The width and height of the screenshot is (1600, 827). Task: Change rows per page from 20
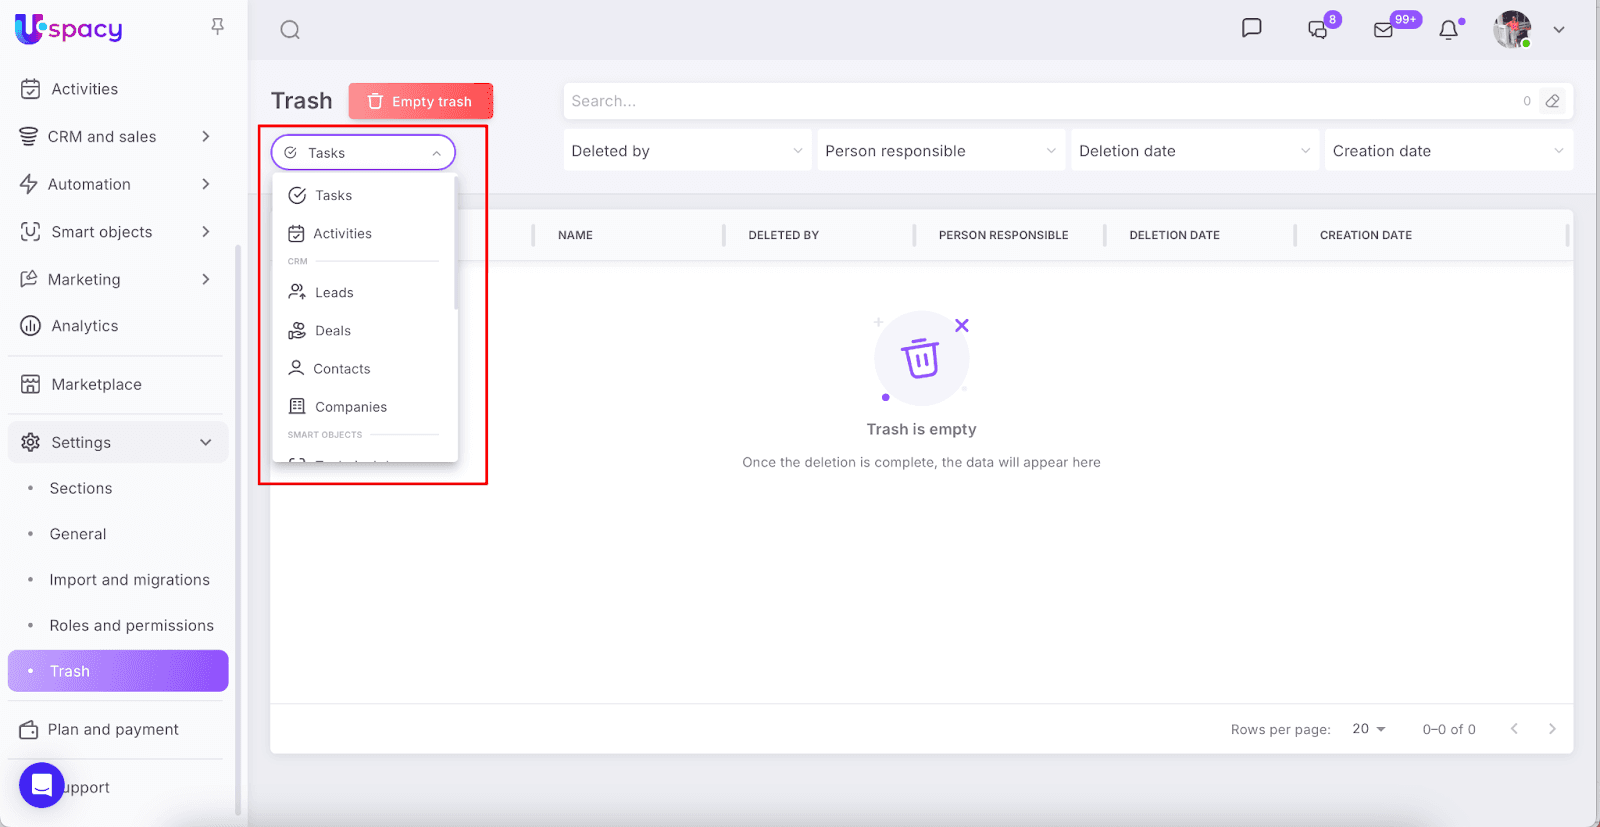click(1368, 729)
